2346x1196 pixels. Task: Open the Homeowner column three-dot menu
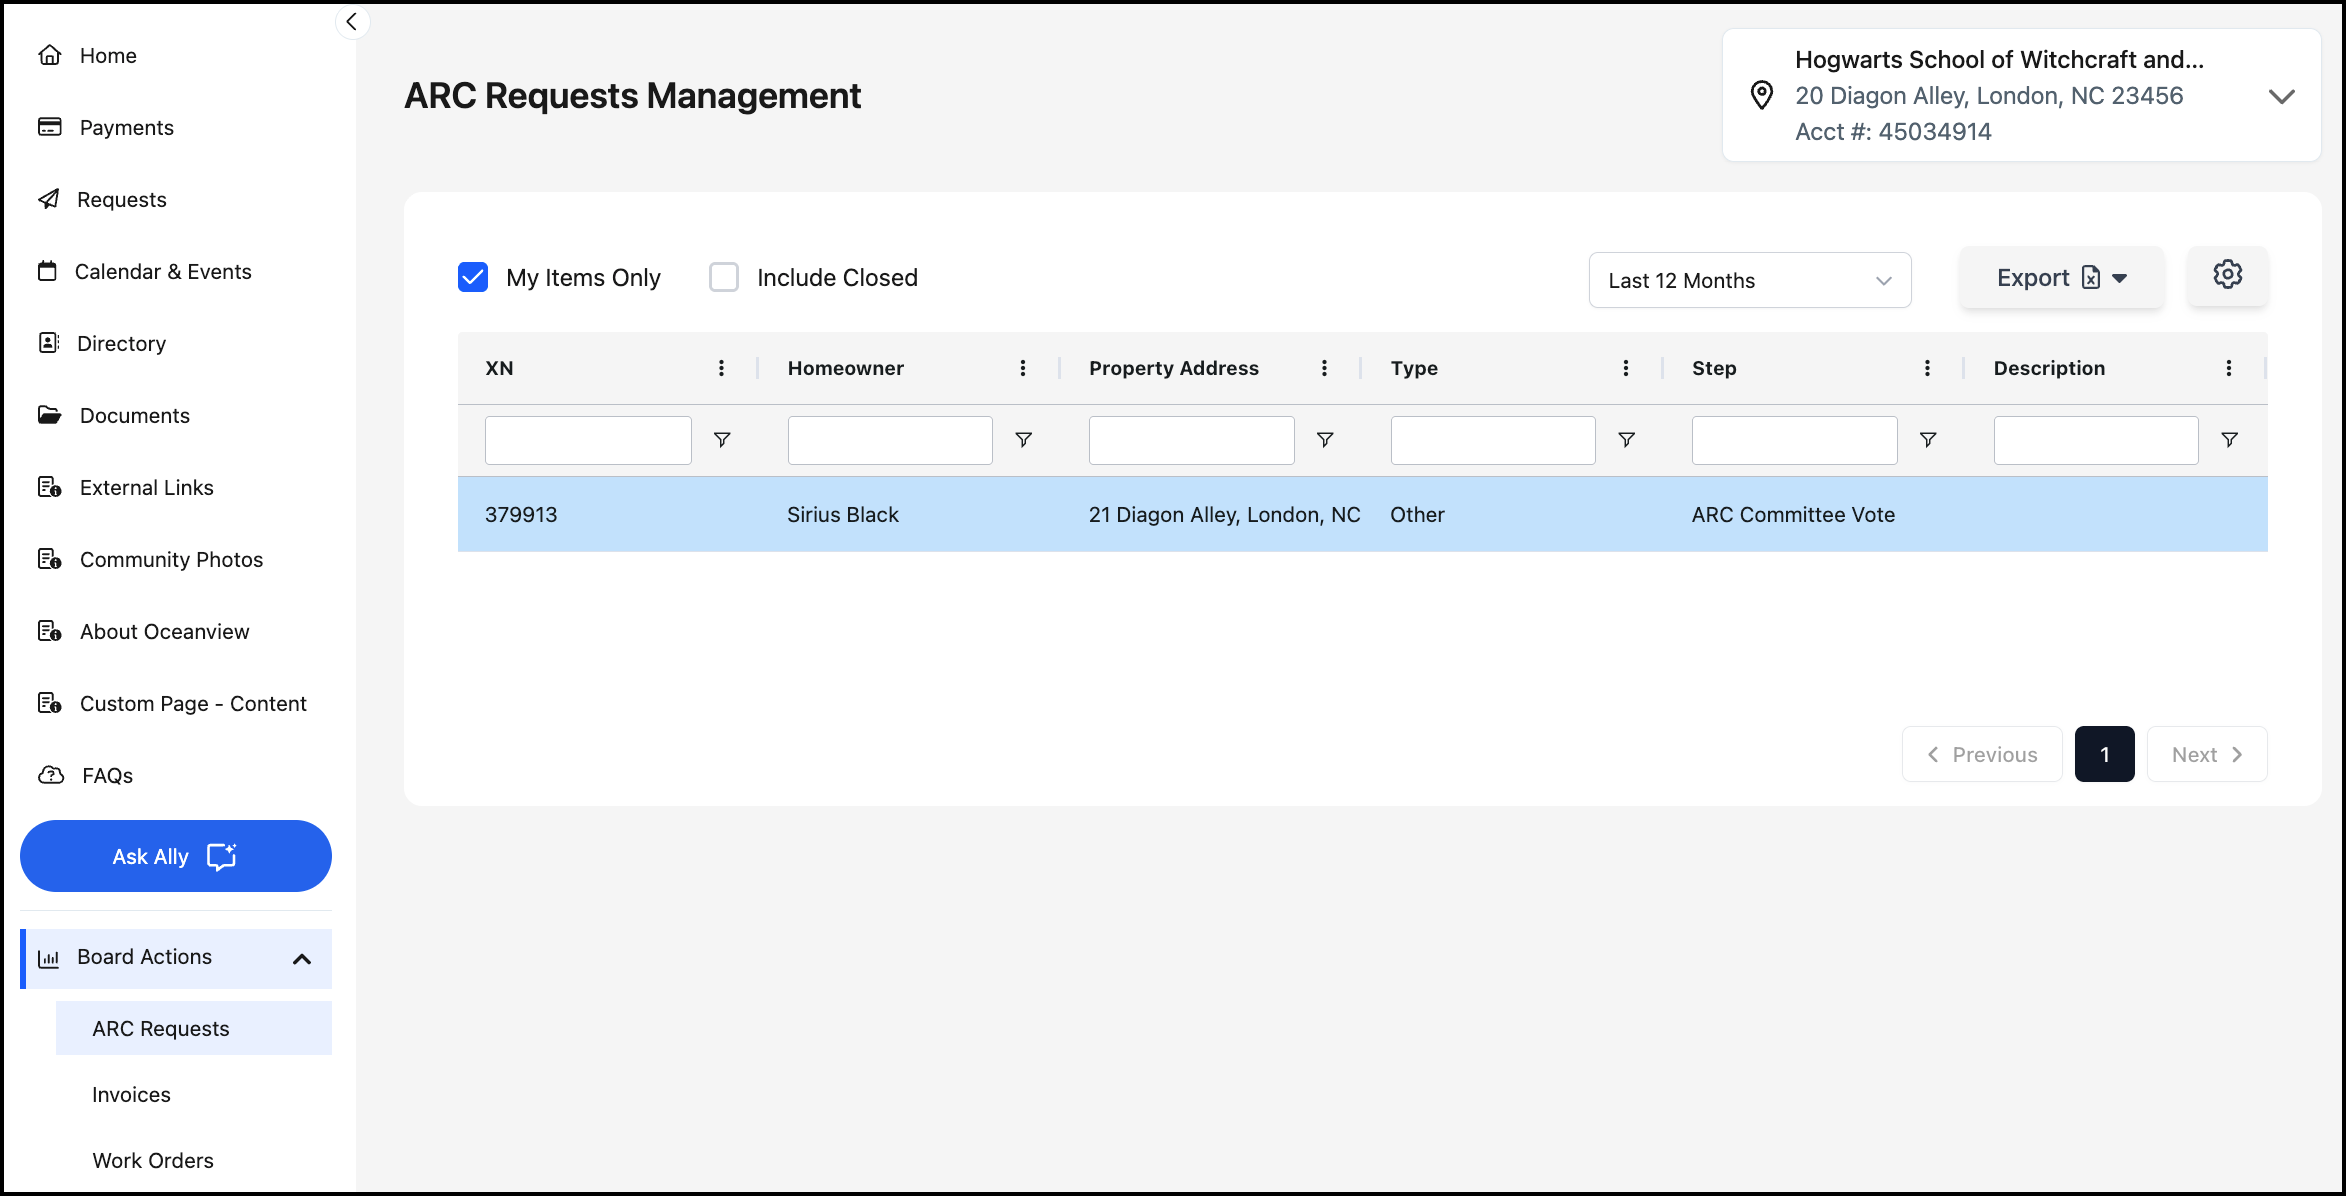click(1023, 368)
